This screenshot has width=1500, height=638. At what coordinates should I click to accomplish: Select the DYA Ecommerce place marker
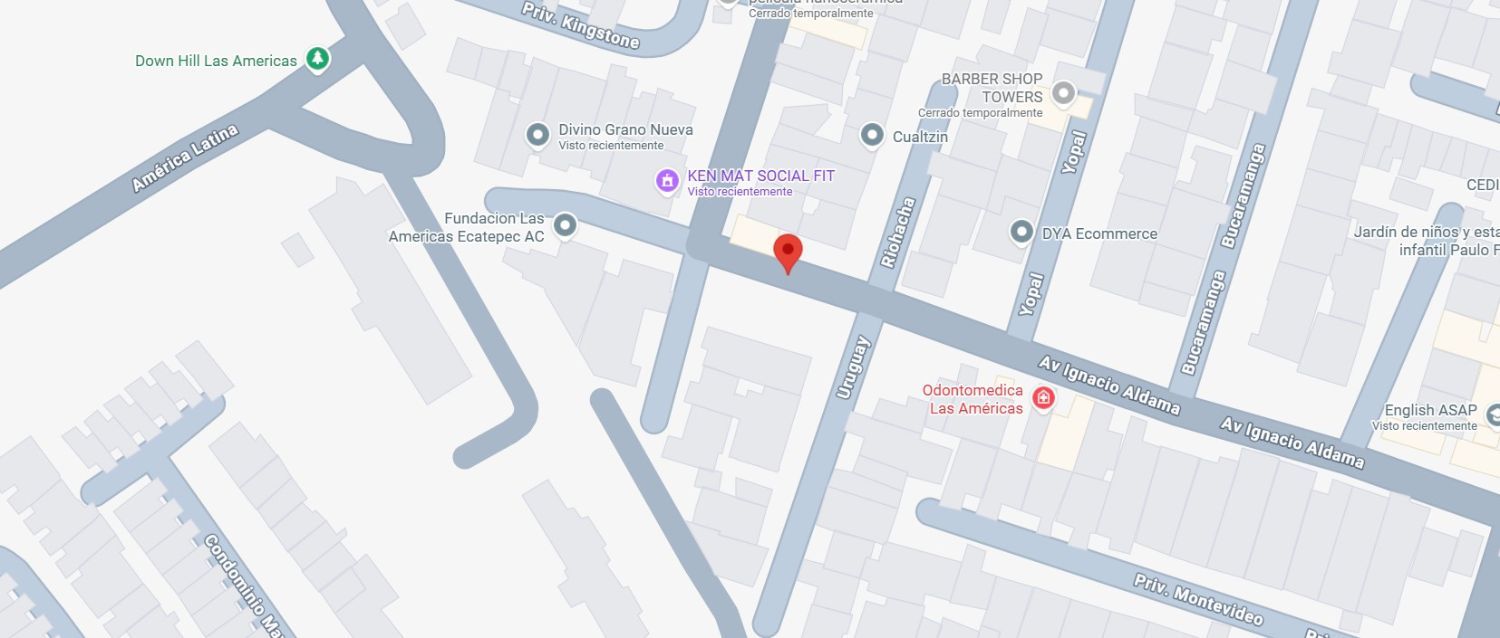1021,232
